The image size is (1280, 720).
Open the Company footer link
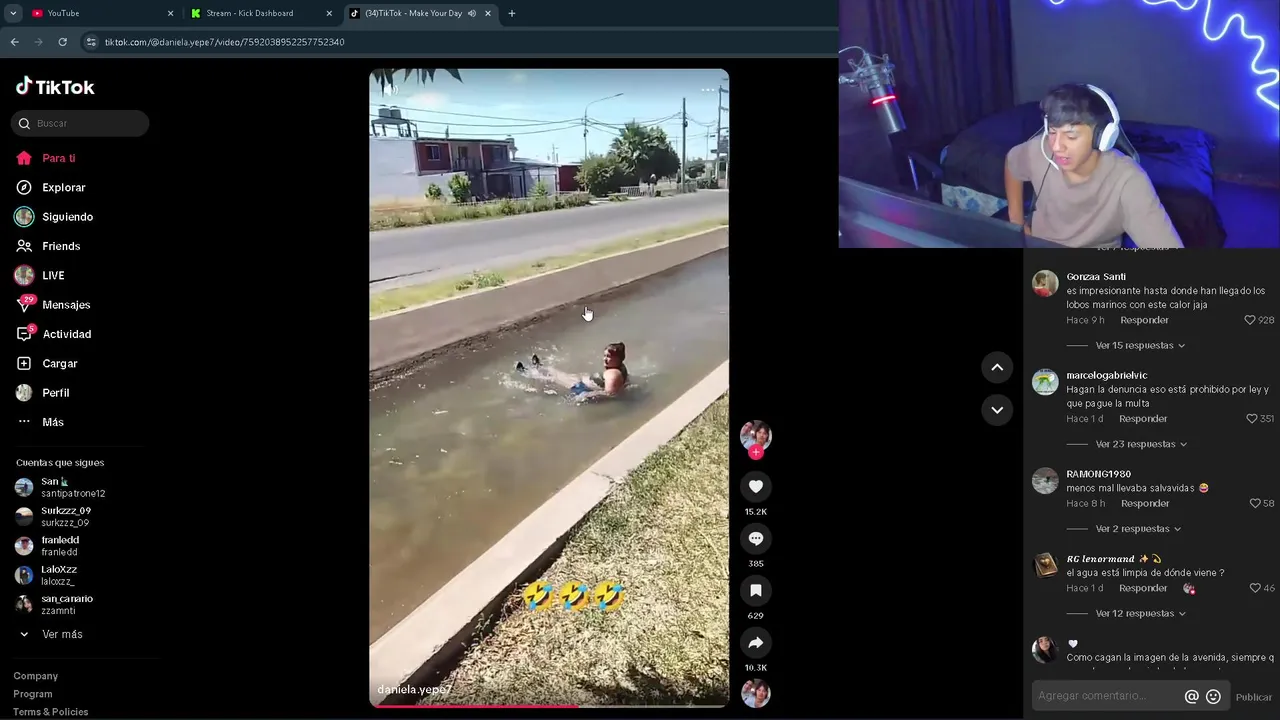click(x=35, y=676)
